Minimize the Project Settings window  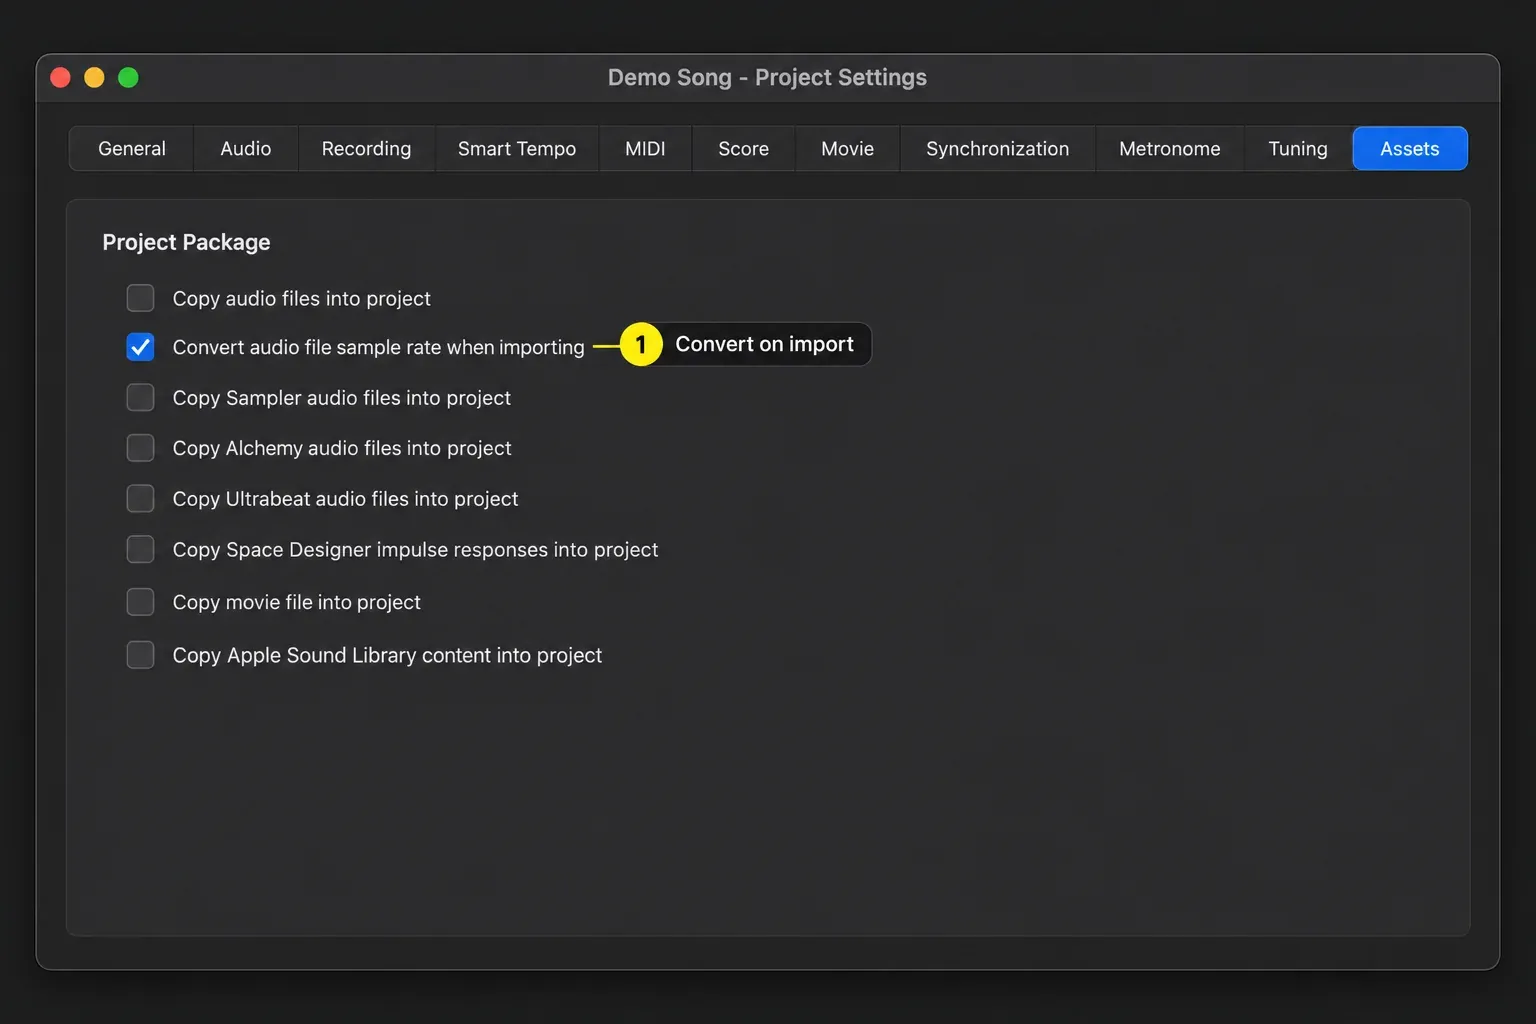click(x=94, y=77)
